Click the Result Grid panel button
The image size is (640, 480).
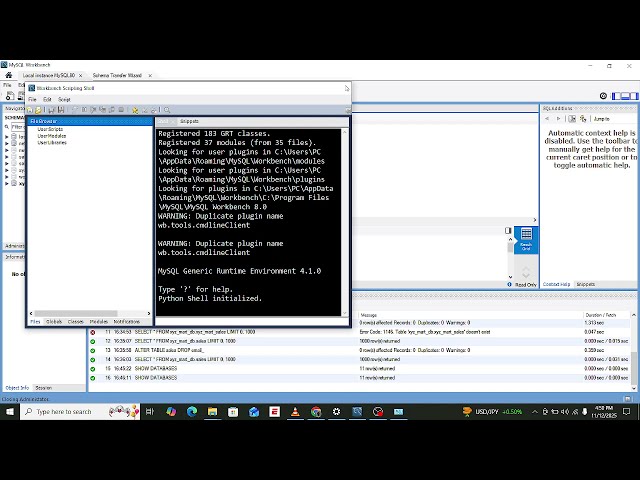[x=526, y=240]
